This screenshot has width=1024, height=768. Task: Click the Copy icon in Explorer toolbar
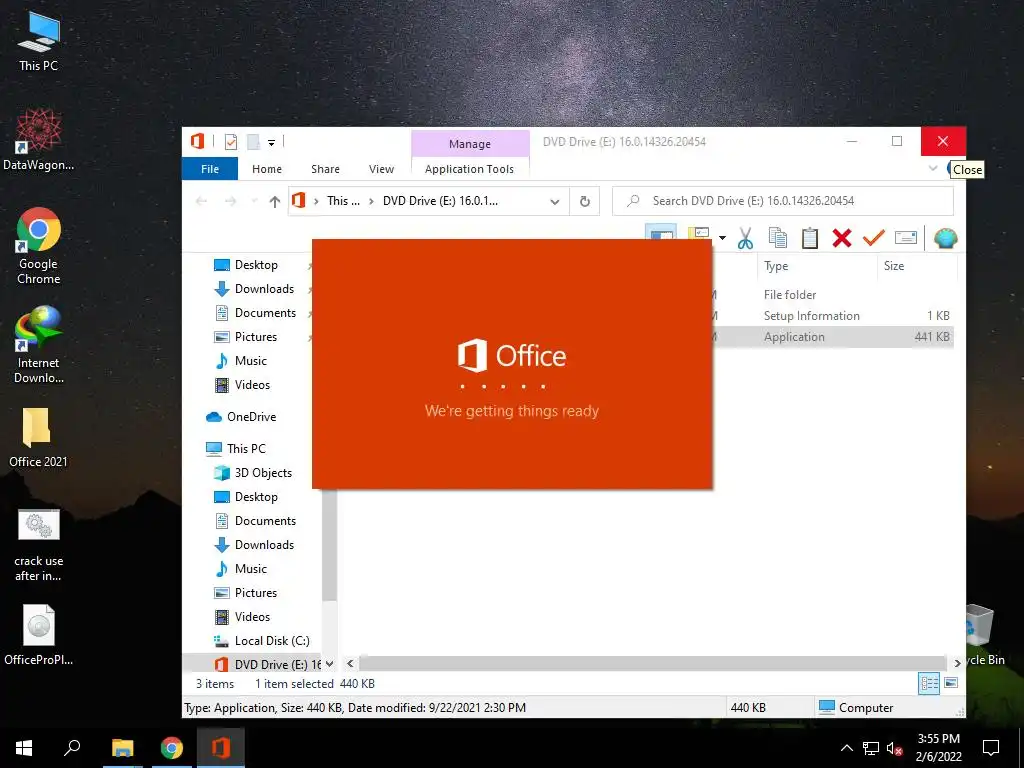777,238
